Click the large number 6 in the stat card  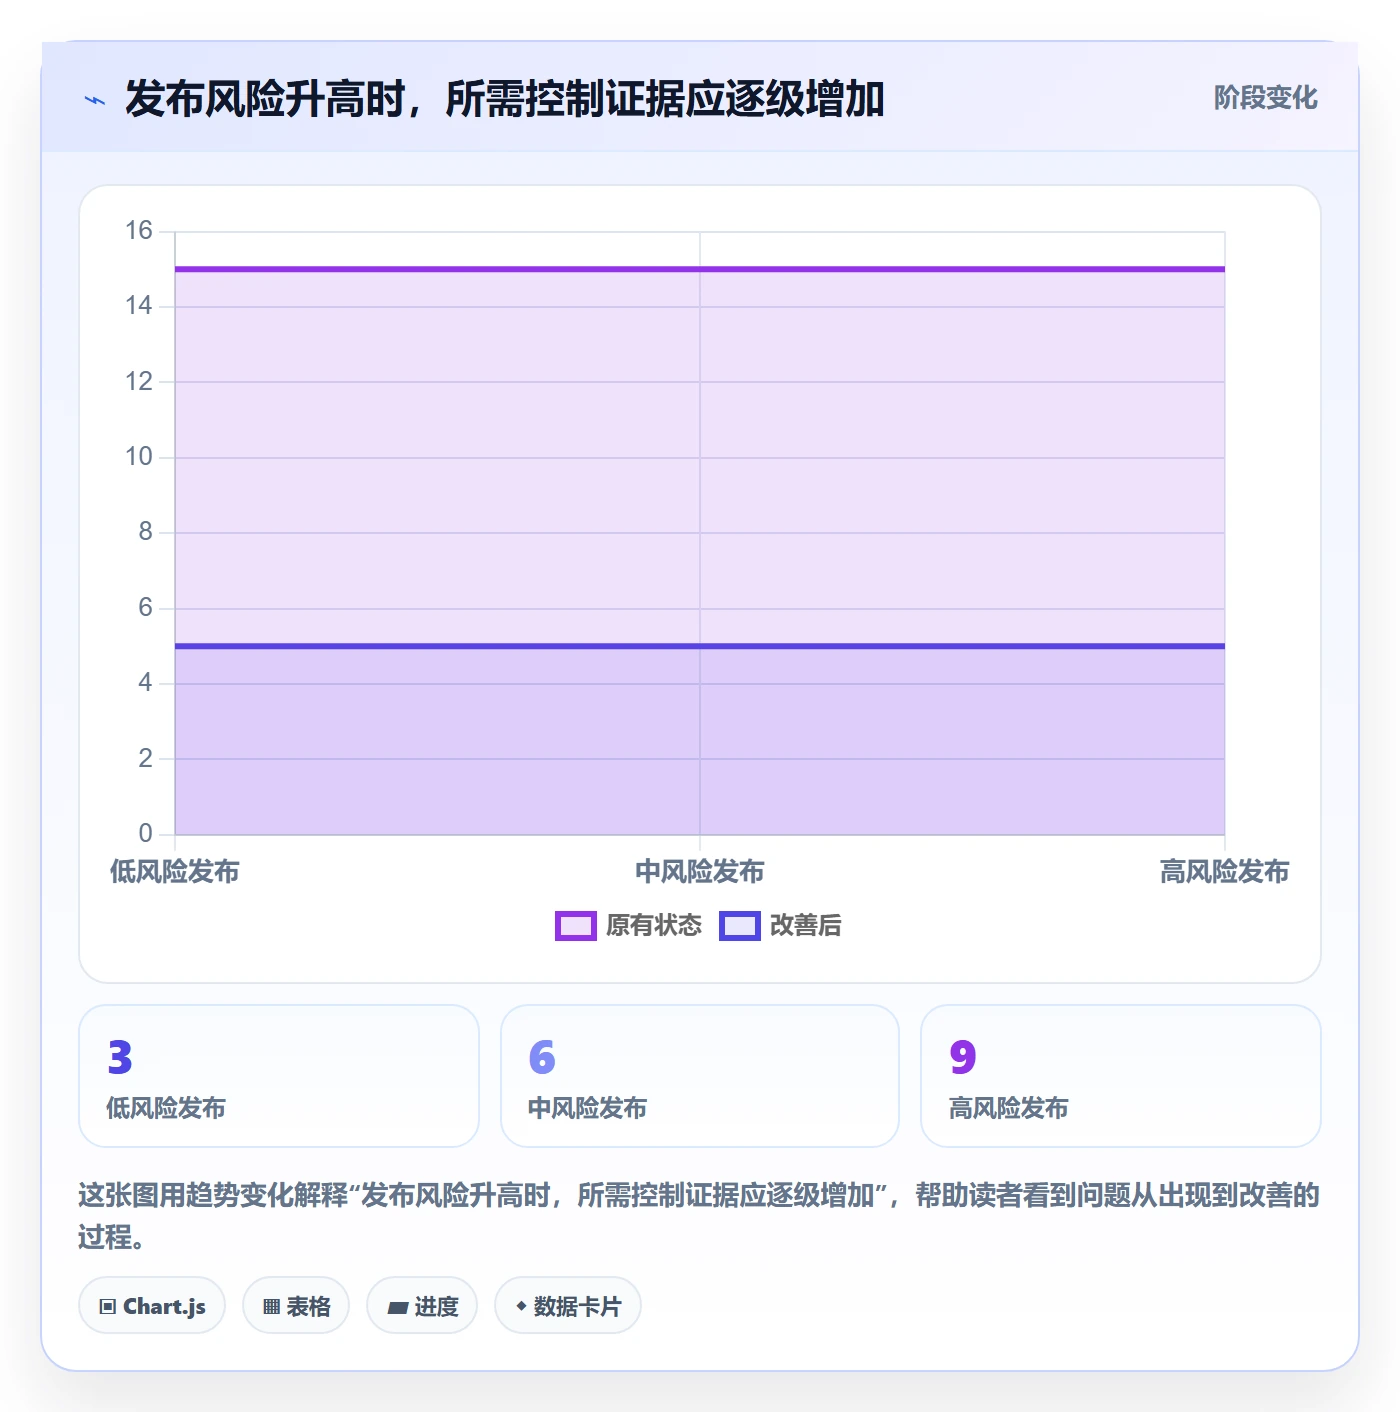tap(542, 1057)
